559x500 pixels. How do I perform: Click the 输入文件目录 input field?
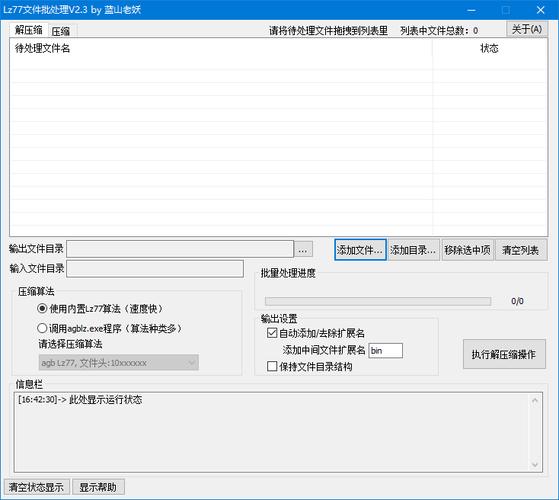point(155,269)
